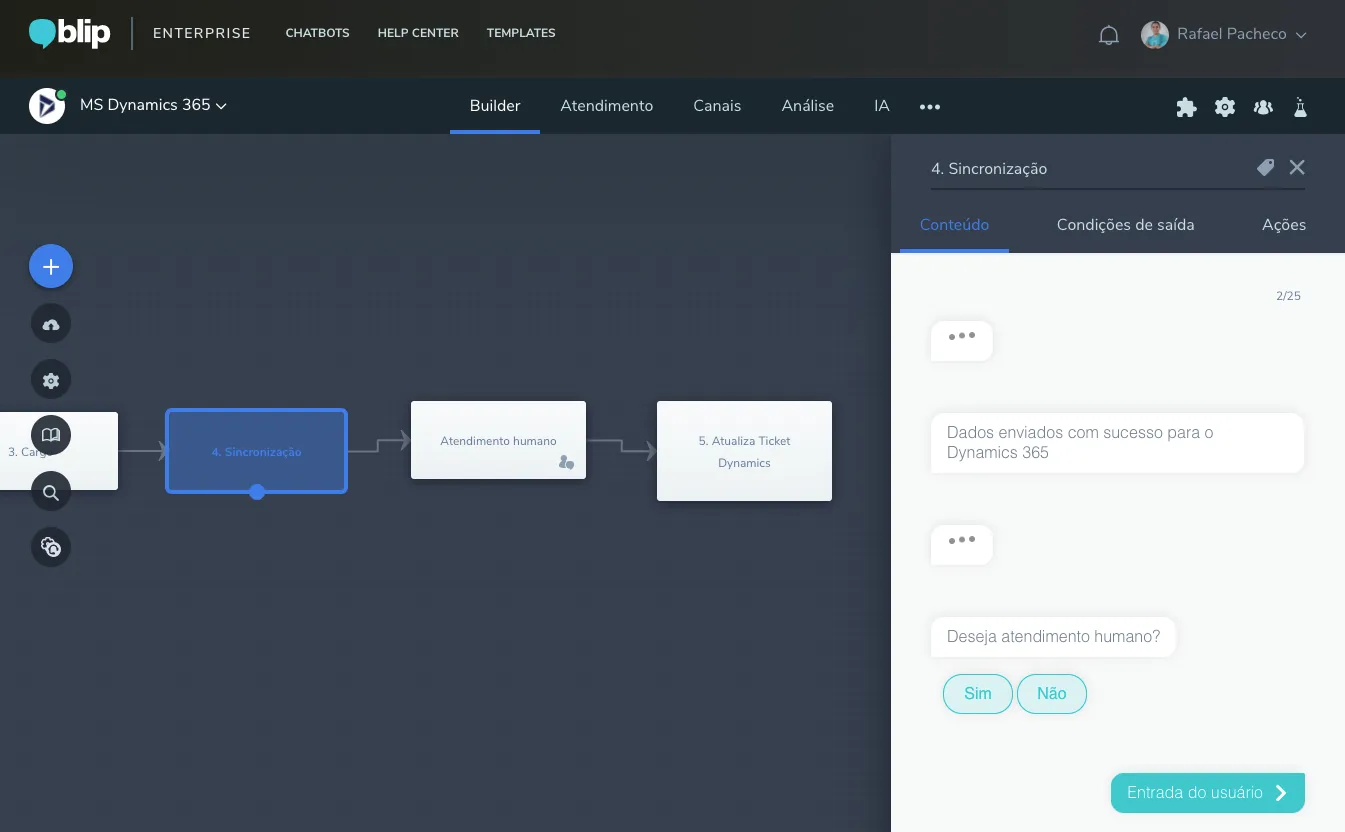Open the Conteúdo tab
1345x832 pixels.
coord(954,225)
